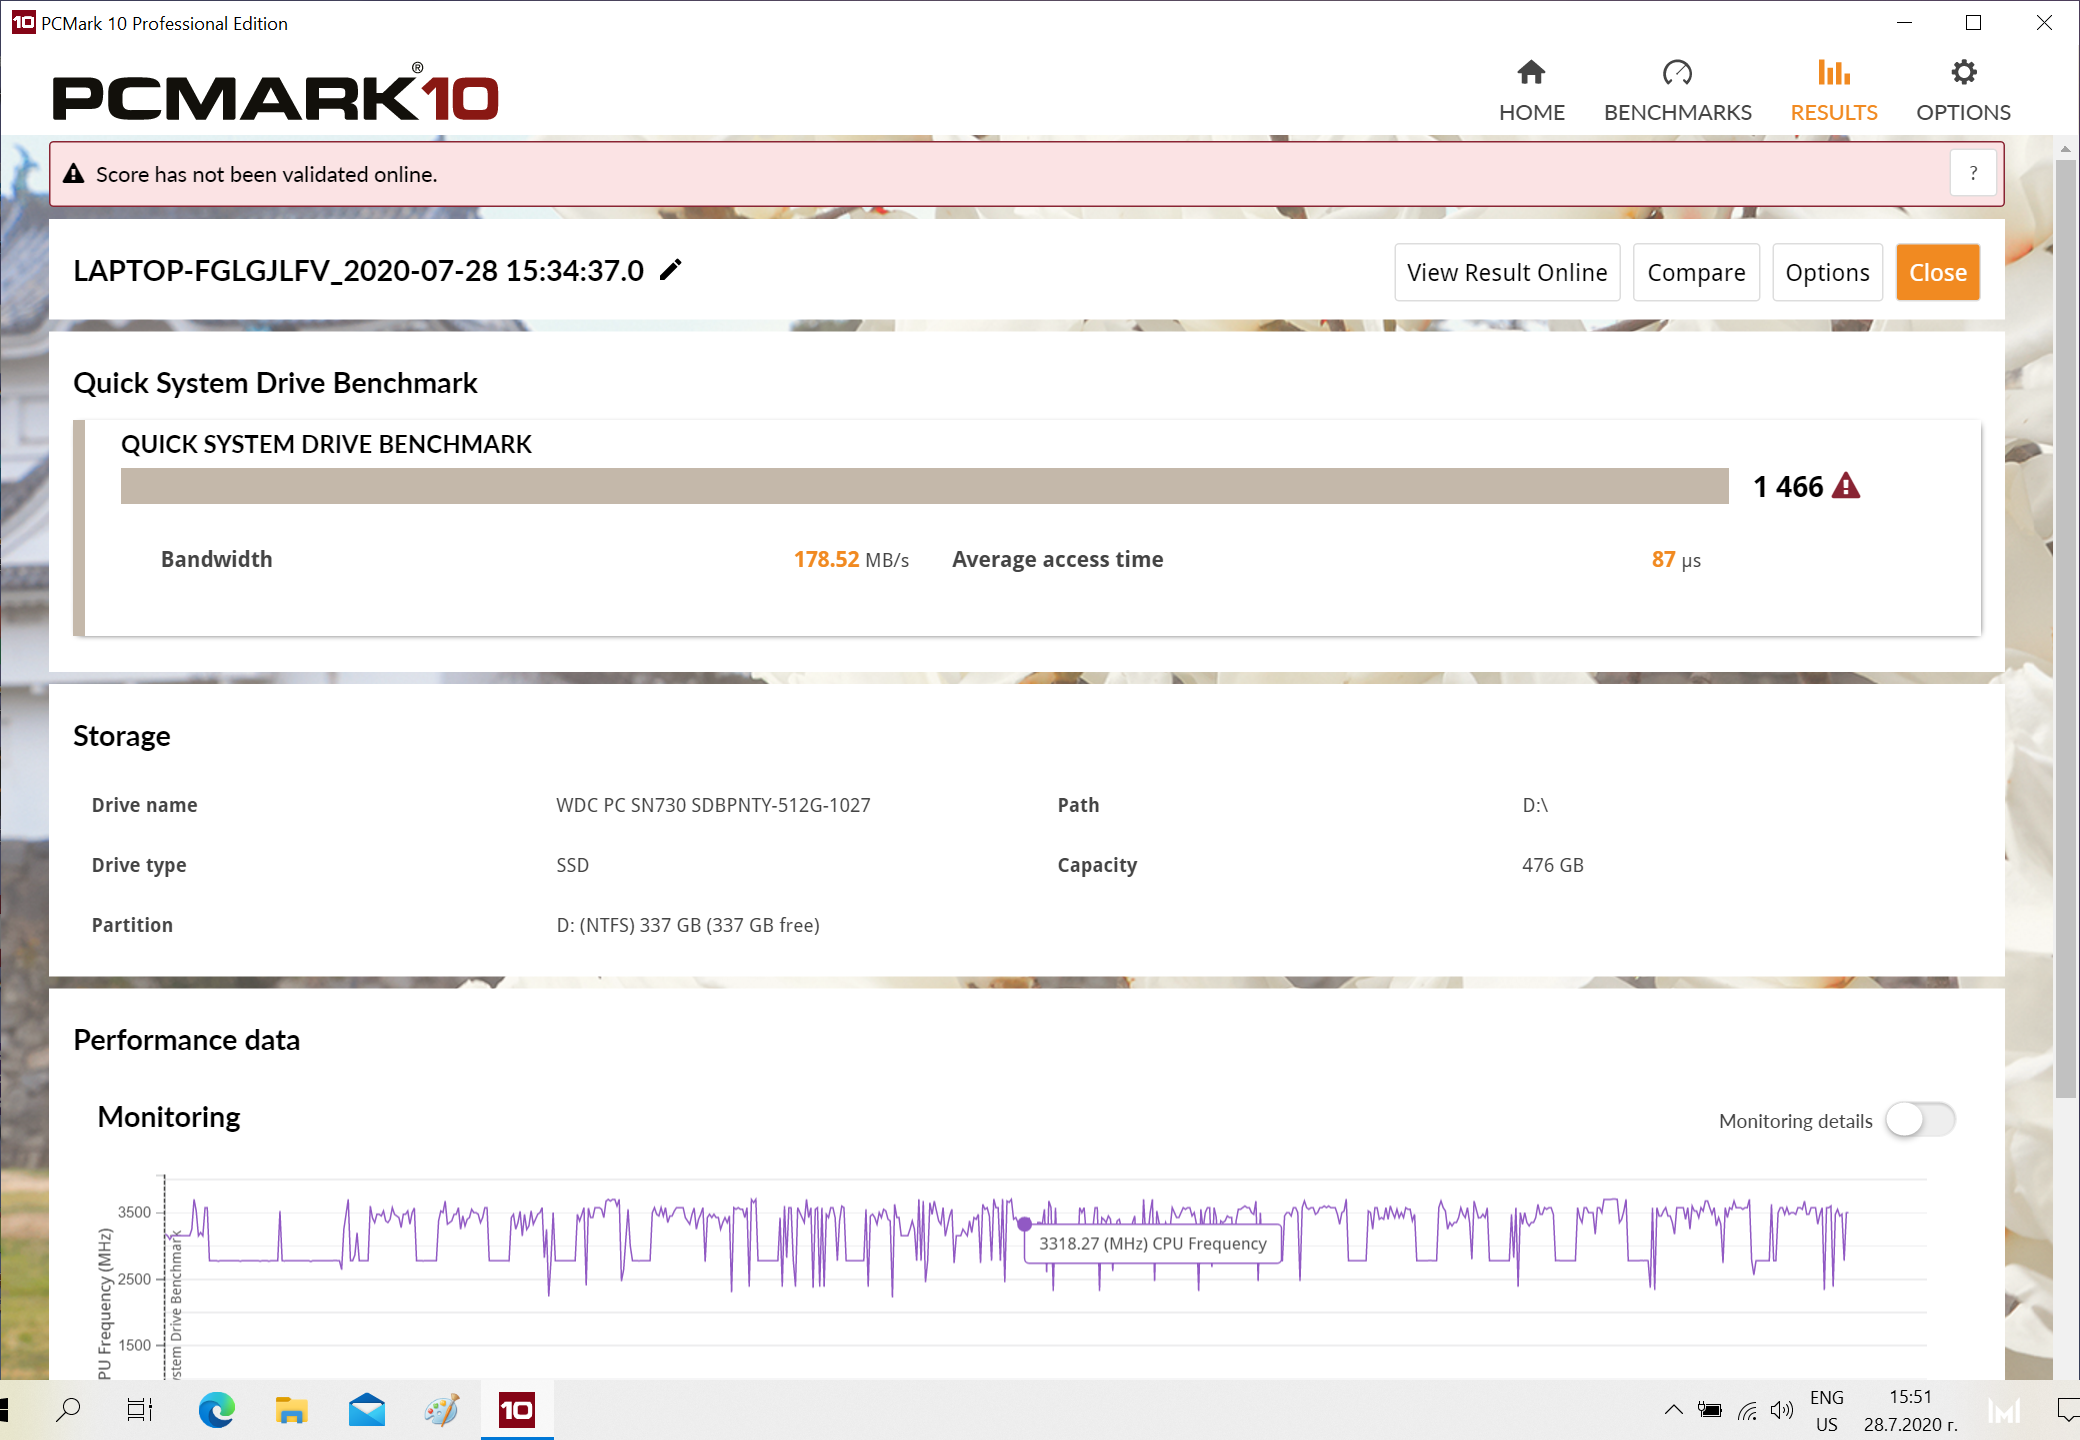
Task: Click the vertical scrollbar thumb
Action: (x=2065, y=630)
